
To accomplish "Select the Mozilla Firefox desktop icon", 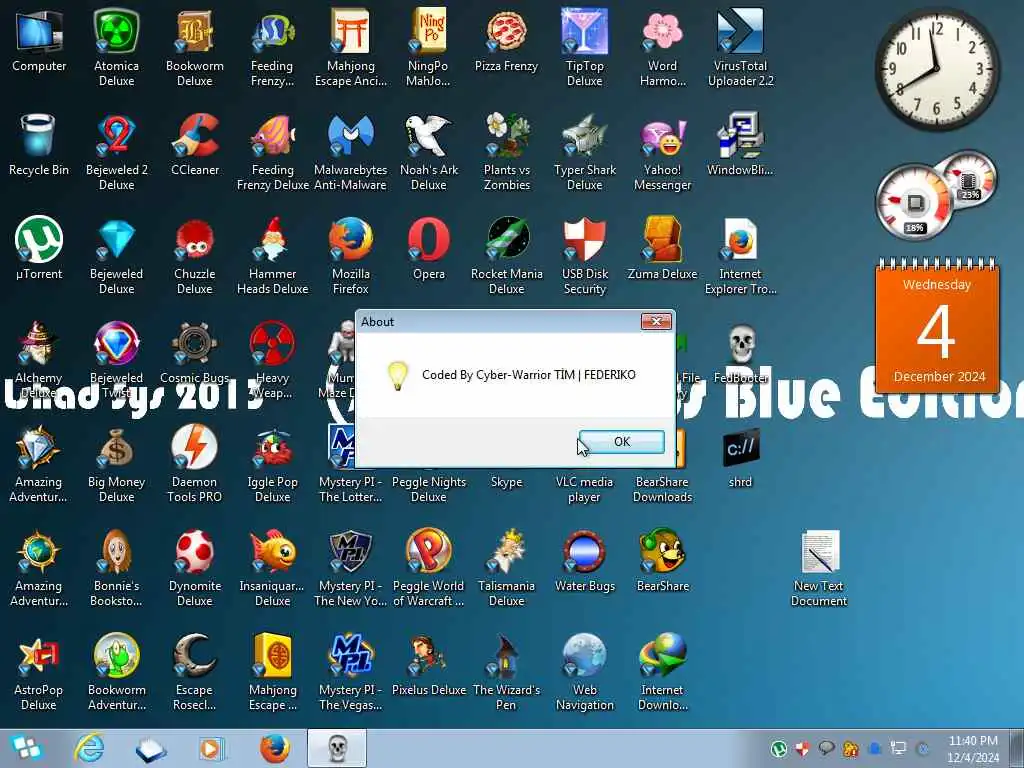I will pyautogui.click(x=351, y=256).
